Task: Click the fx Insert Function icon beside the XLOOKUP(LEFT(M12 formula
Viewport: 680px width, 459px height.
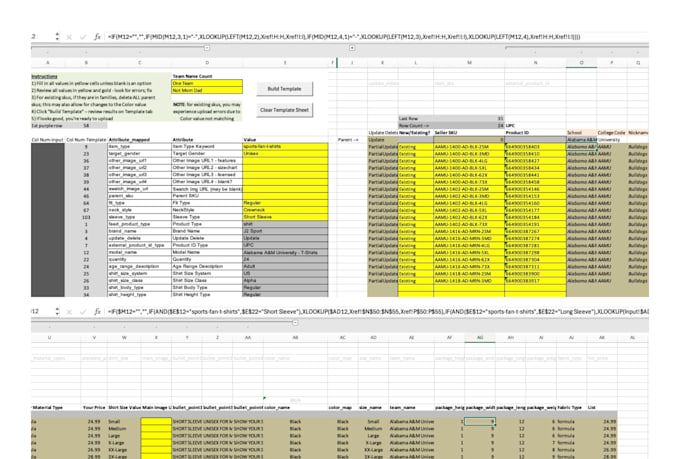Action: 97,37
